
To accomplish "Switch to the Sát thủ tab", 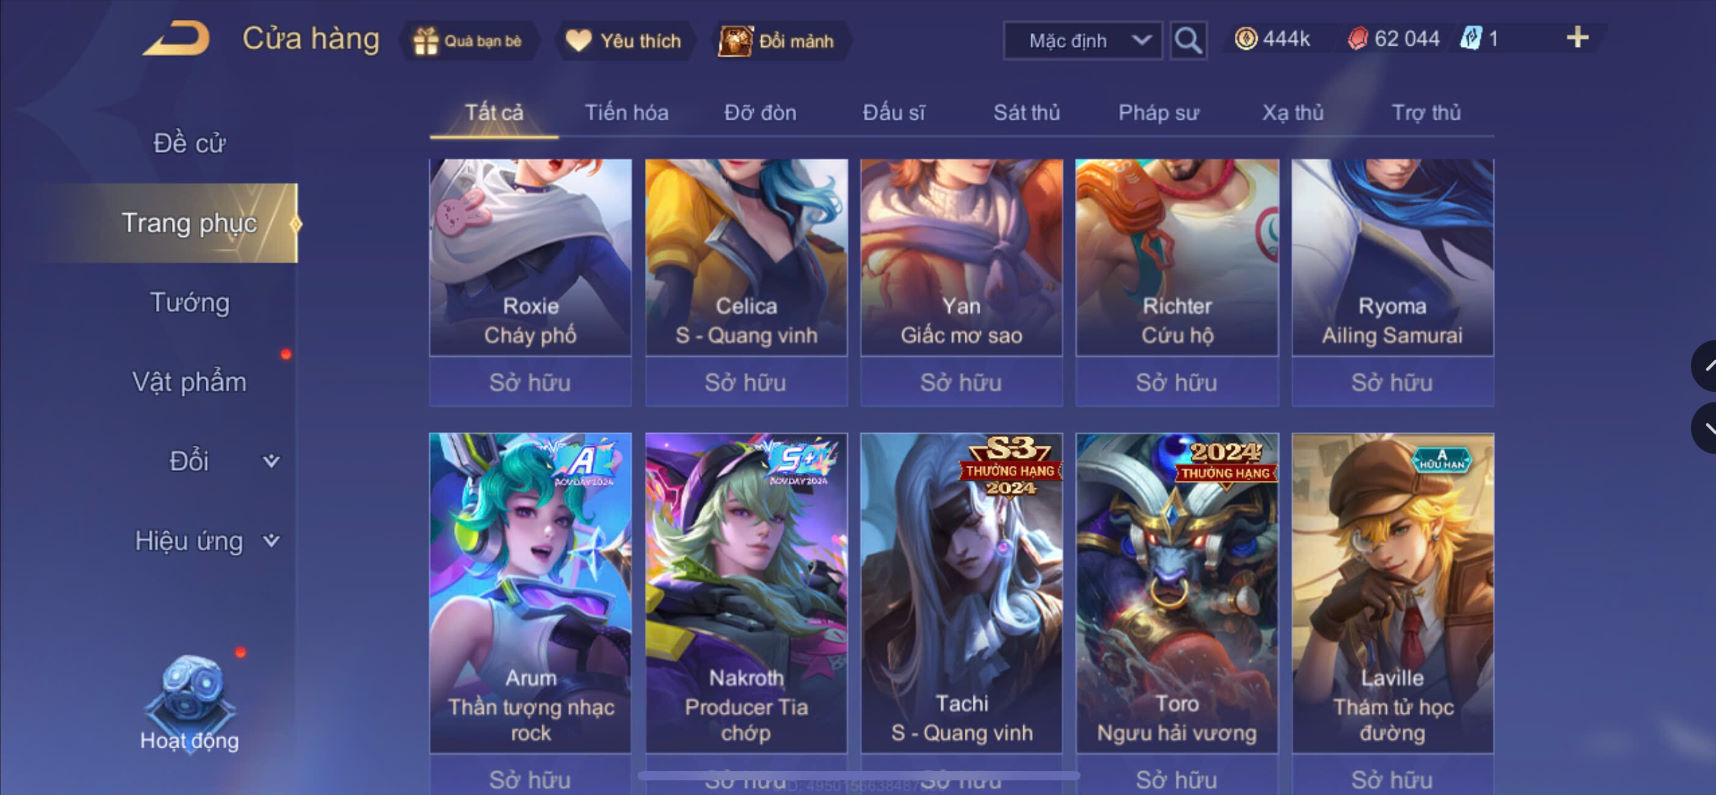I will (1026, 113).
